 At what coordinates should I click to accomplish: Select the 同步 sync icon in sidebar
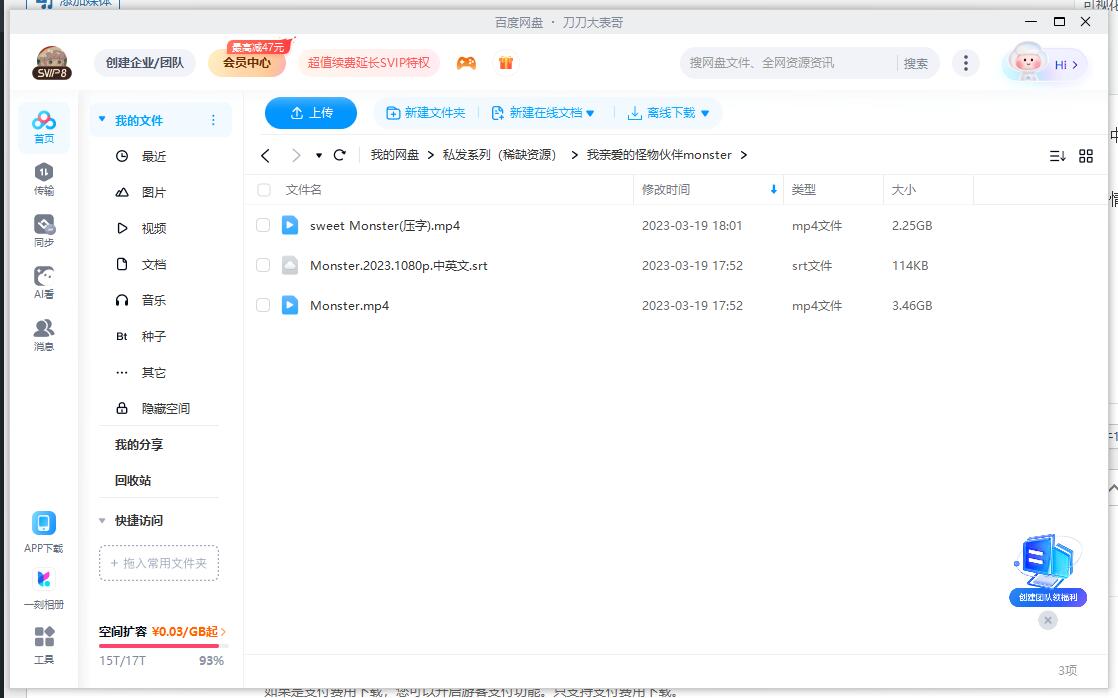pyautogui.click(x=43, y=227)
